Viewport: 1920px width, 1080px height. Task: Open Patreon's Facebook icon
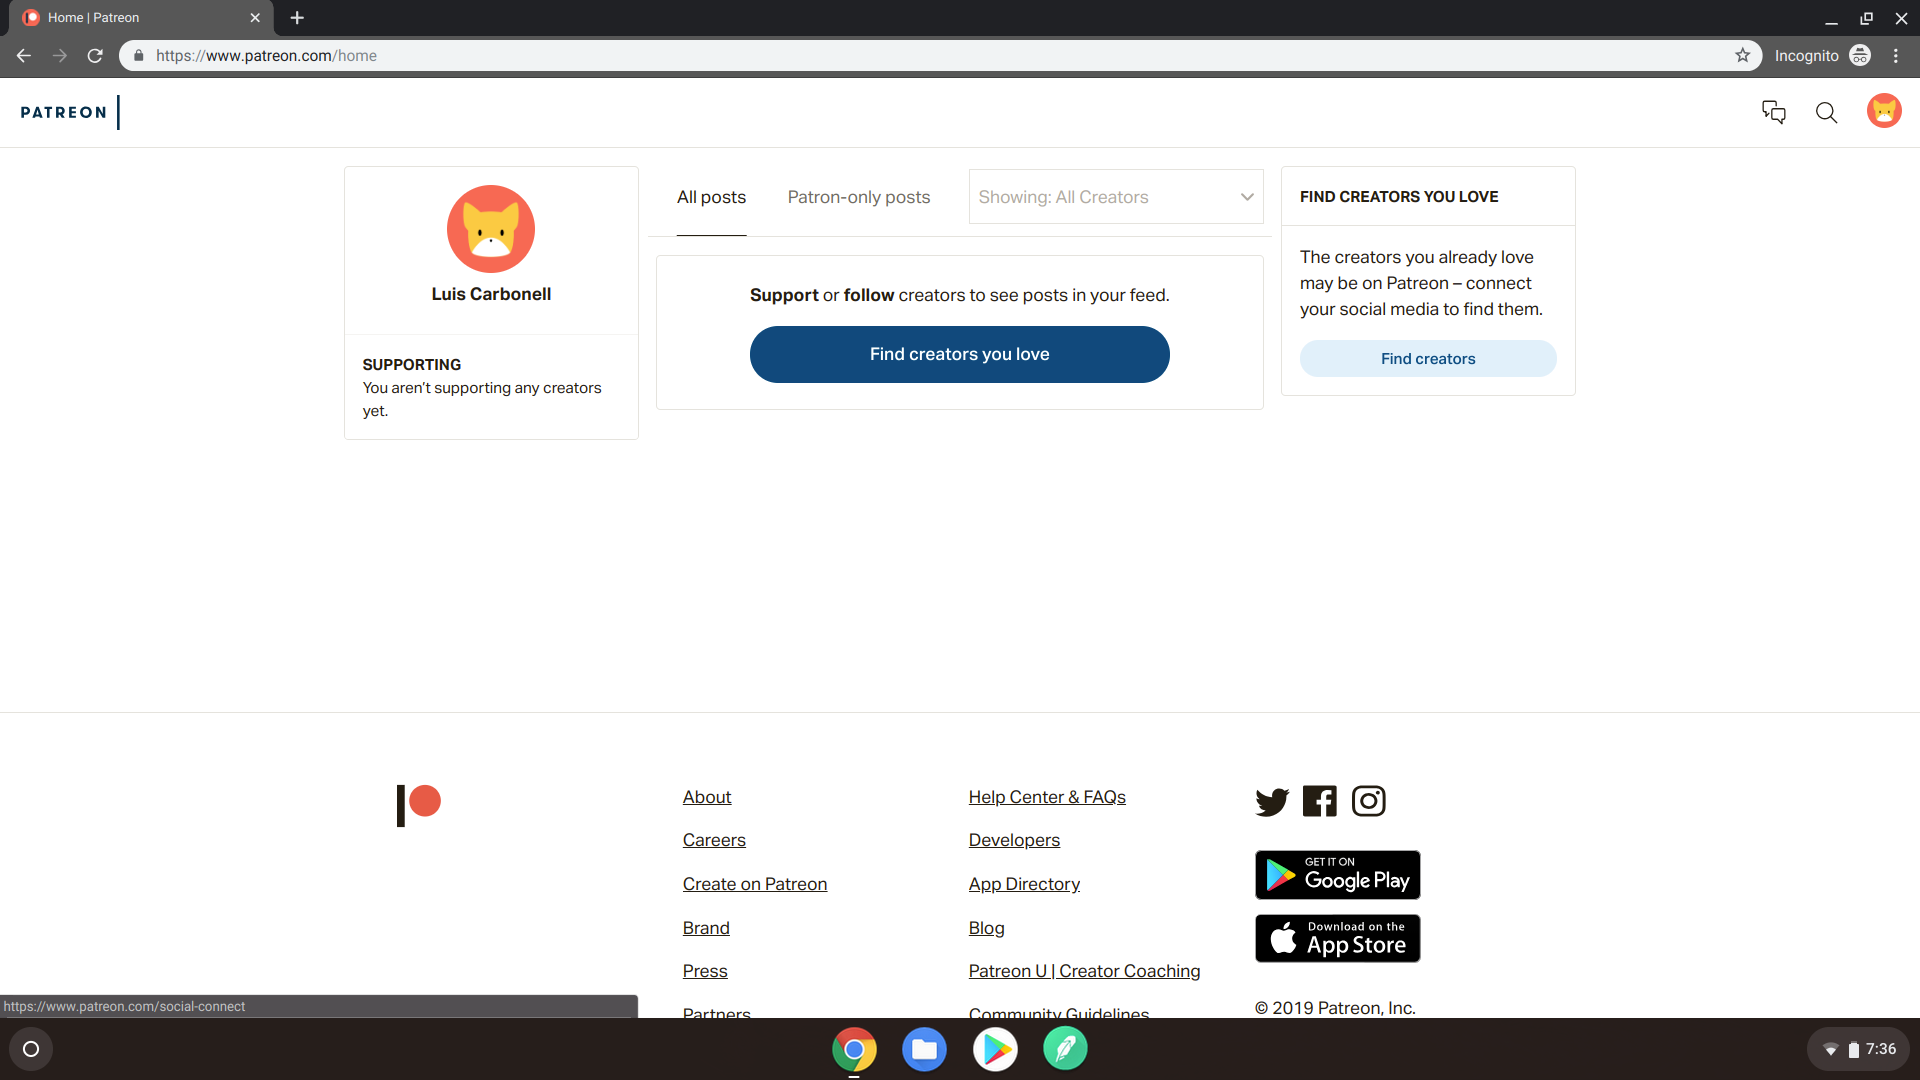pos(1319,801)
